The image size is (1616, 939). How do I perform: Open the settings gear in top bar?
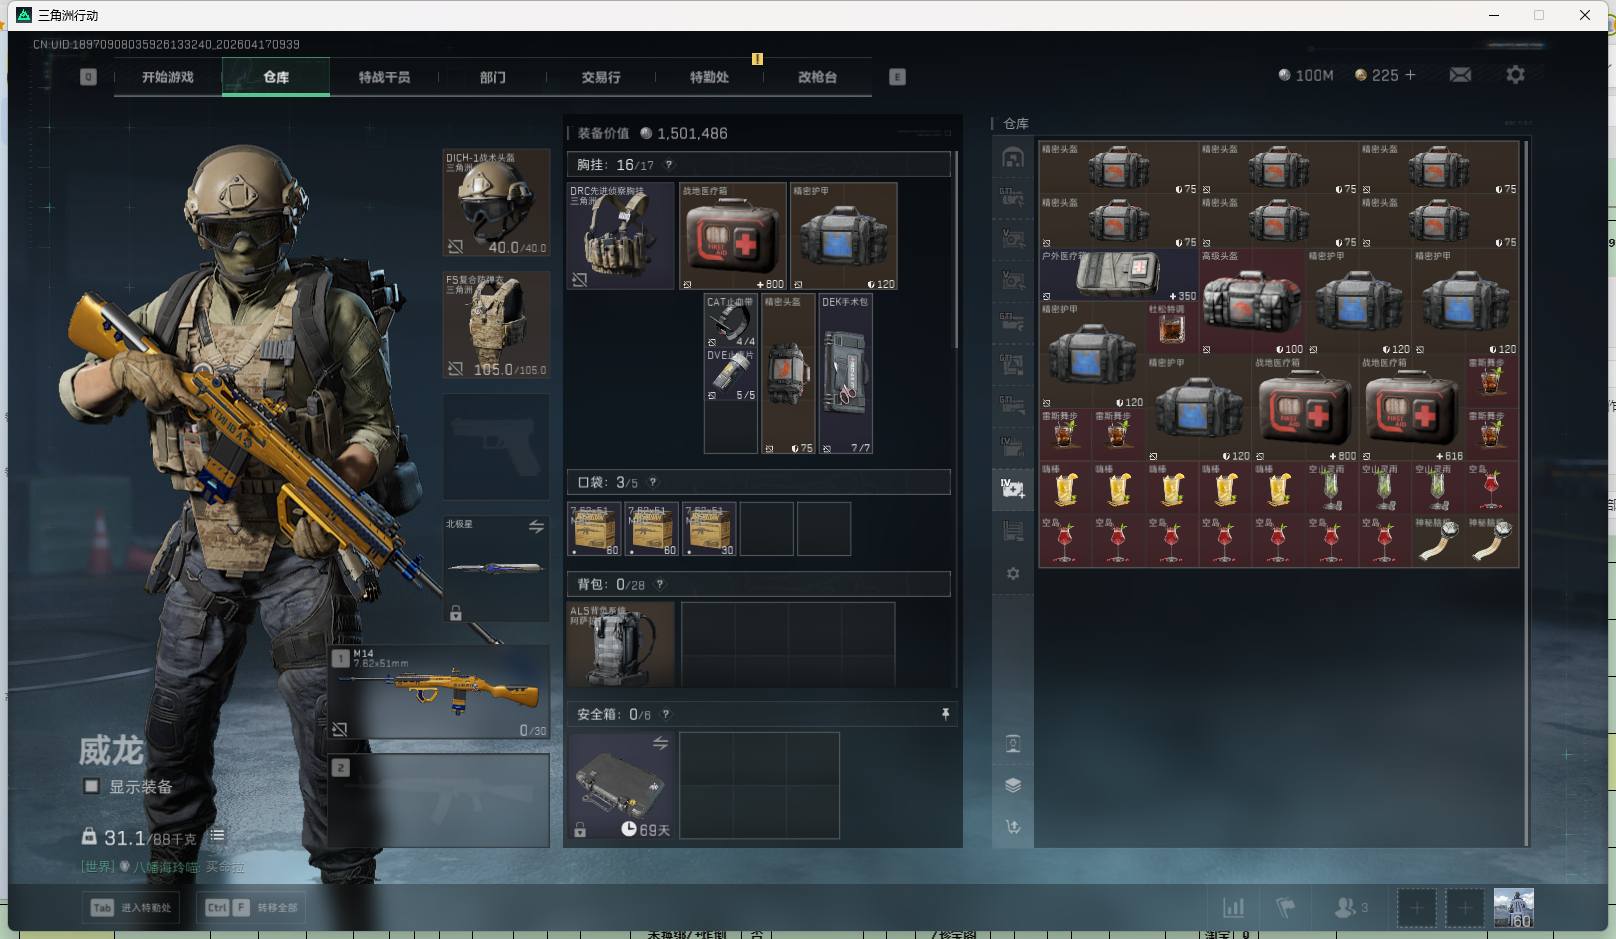point(1515,75)
